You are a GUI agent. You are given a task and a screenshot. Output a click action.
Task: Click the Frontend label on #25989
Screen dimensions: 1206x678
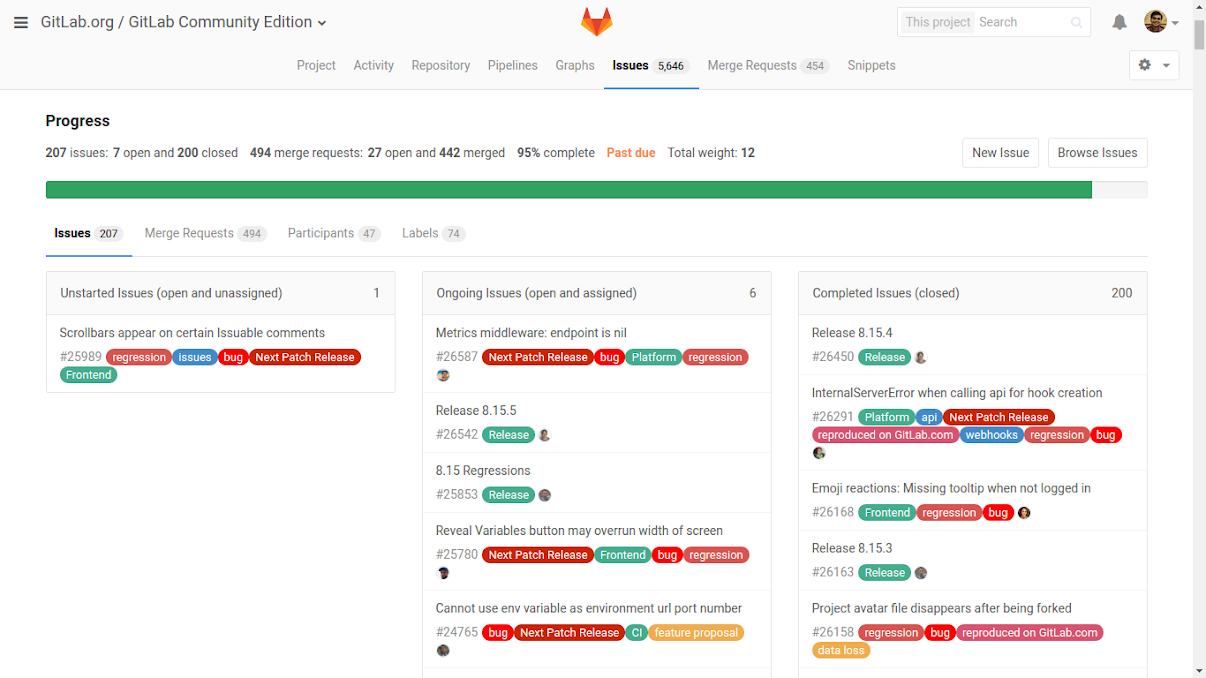tap(89, 375)
